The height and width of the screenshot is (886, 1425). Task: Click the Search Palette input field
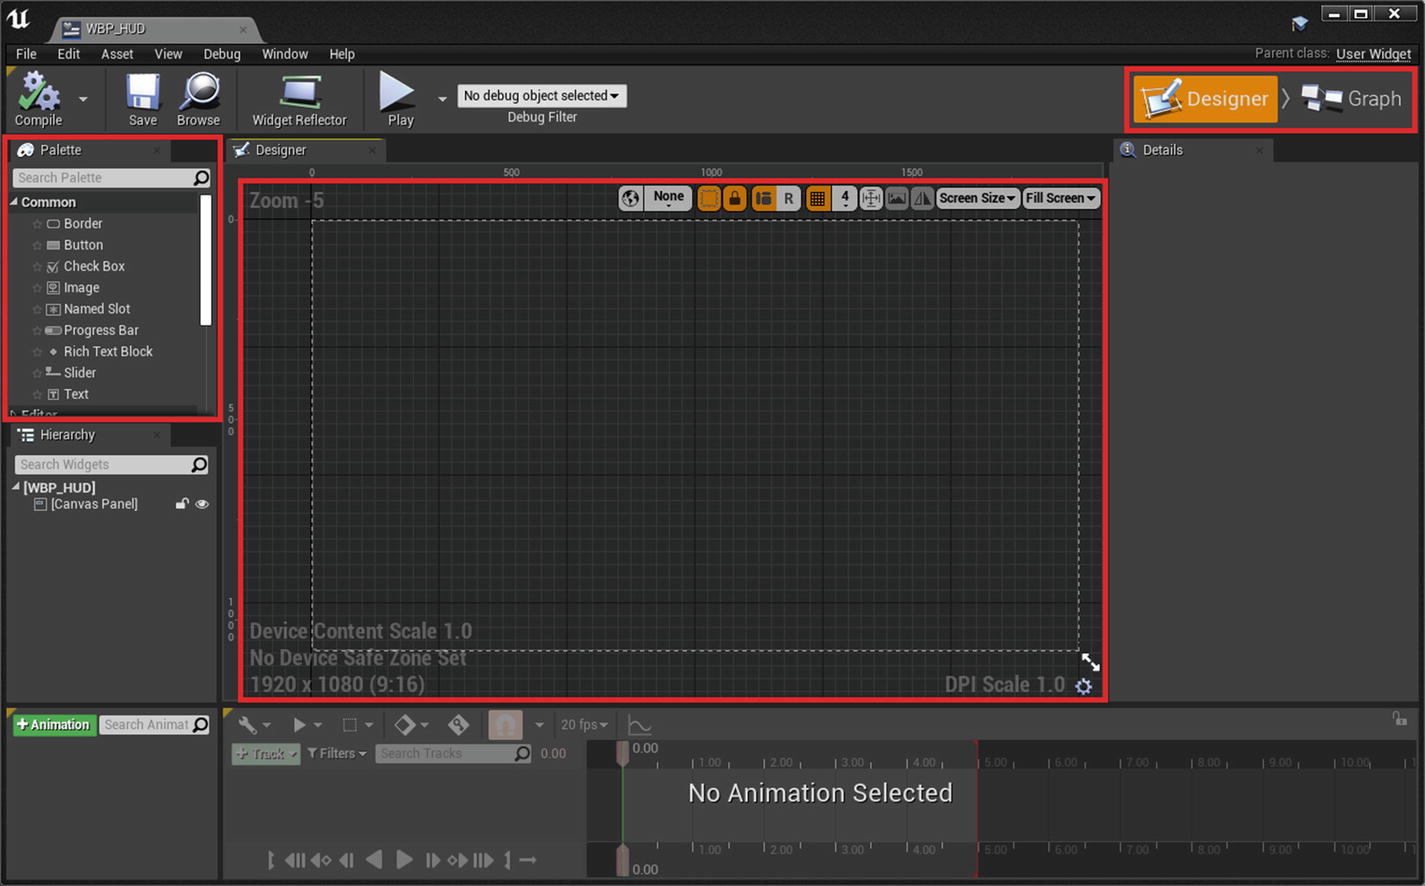pyautogui.click(x=103, y=178)
